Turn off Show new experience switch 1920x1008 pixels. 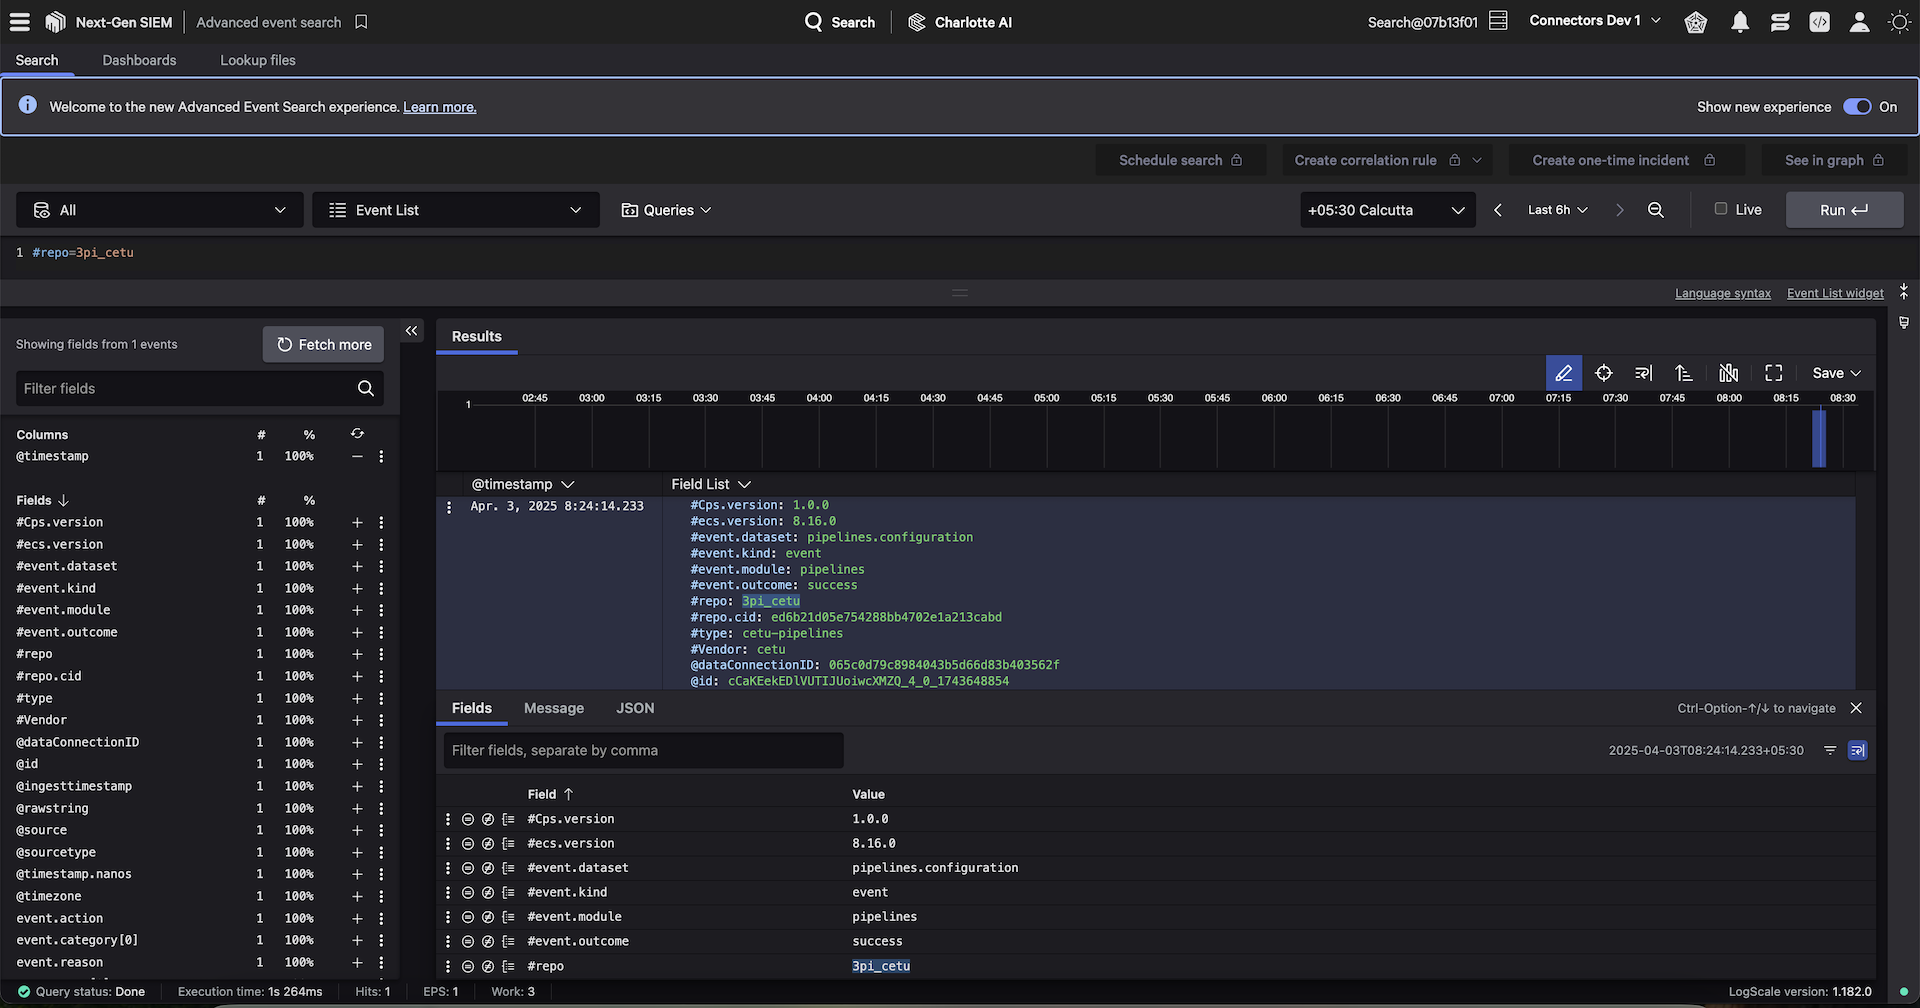coord(1857,107)
